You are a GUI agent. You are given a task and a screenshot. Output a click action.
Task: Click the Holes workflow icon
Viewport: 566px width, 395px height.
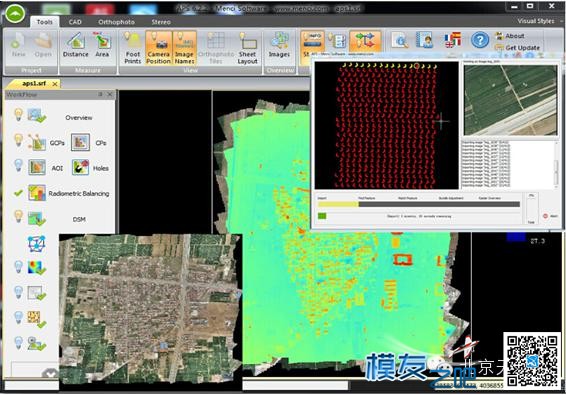(x=80, y=168)
